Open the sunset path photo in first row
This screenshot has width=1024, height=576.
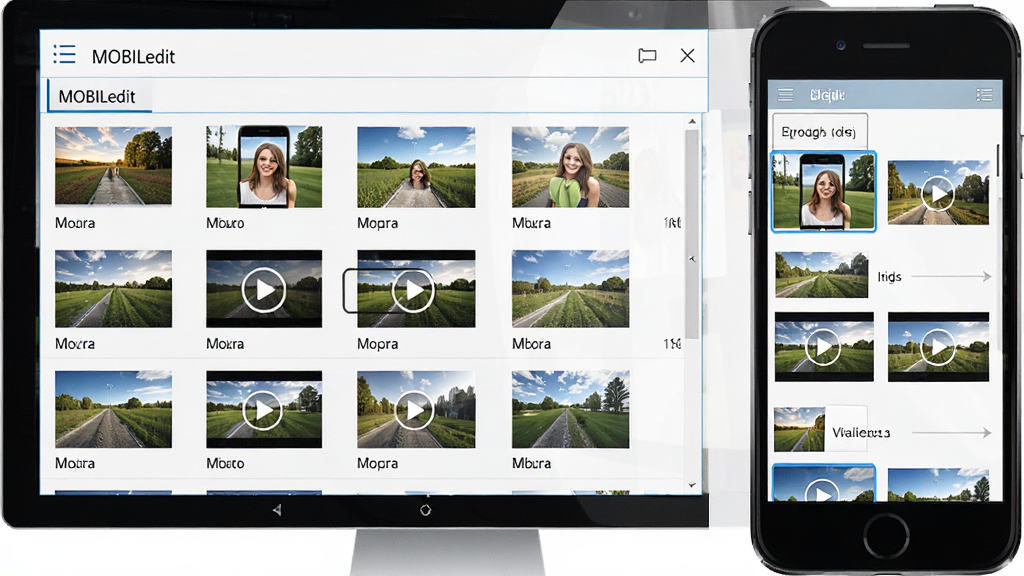[114, 166]
